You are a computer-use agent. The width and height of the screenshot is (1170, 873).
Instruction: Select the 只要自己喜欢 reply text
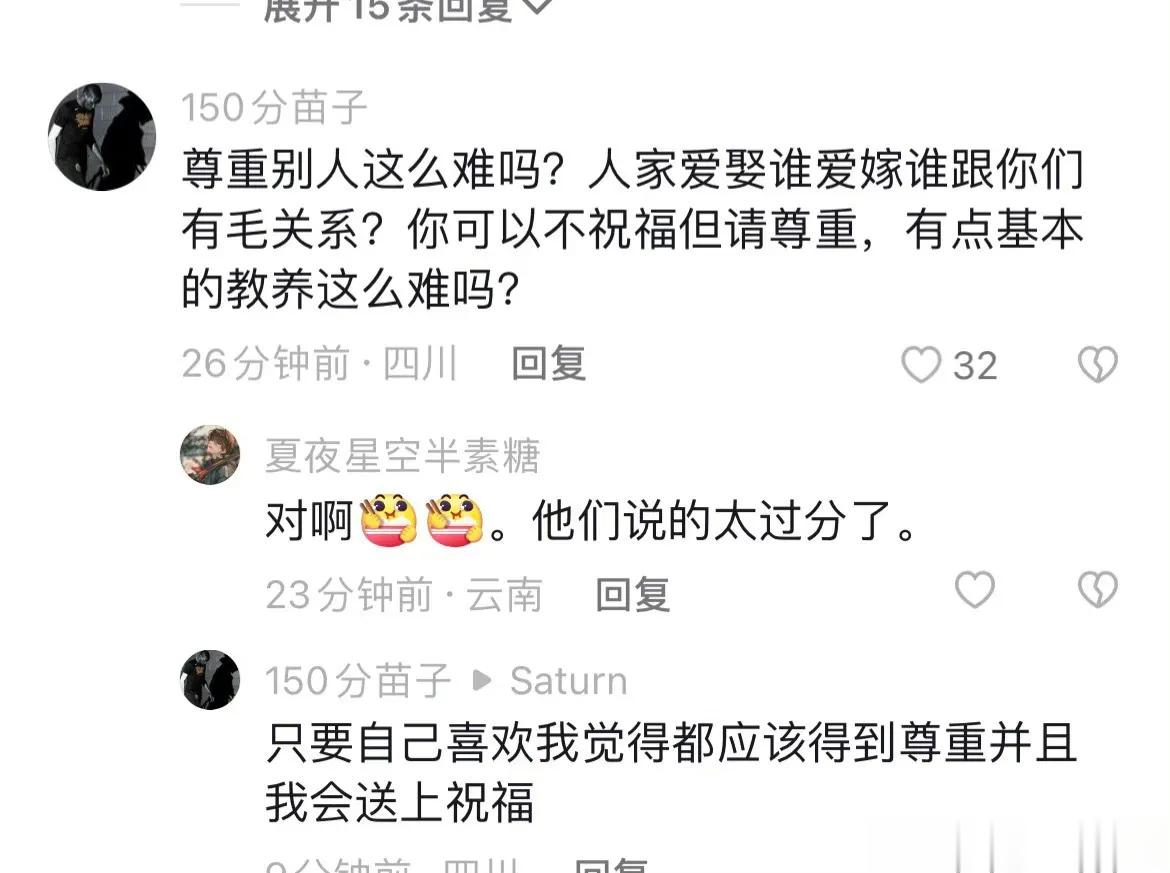pyautogui.click(x=671, y=772)
